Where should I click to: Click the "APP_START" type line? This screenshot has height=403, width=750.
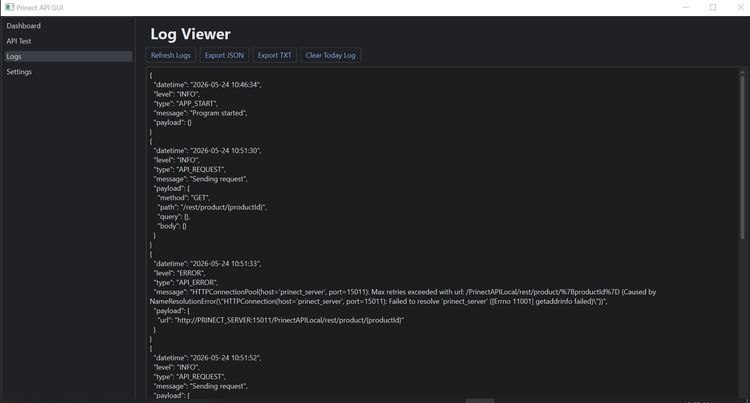186,104
